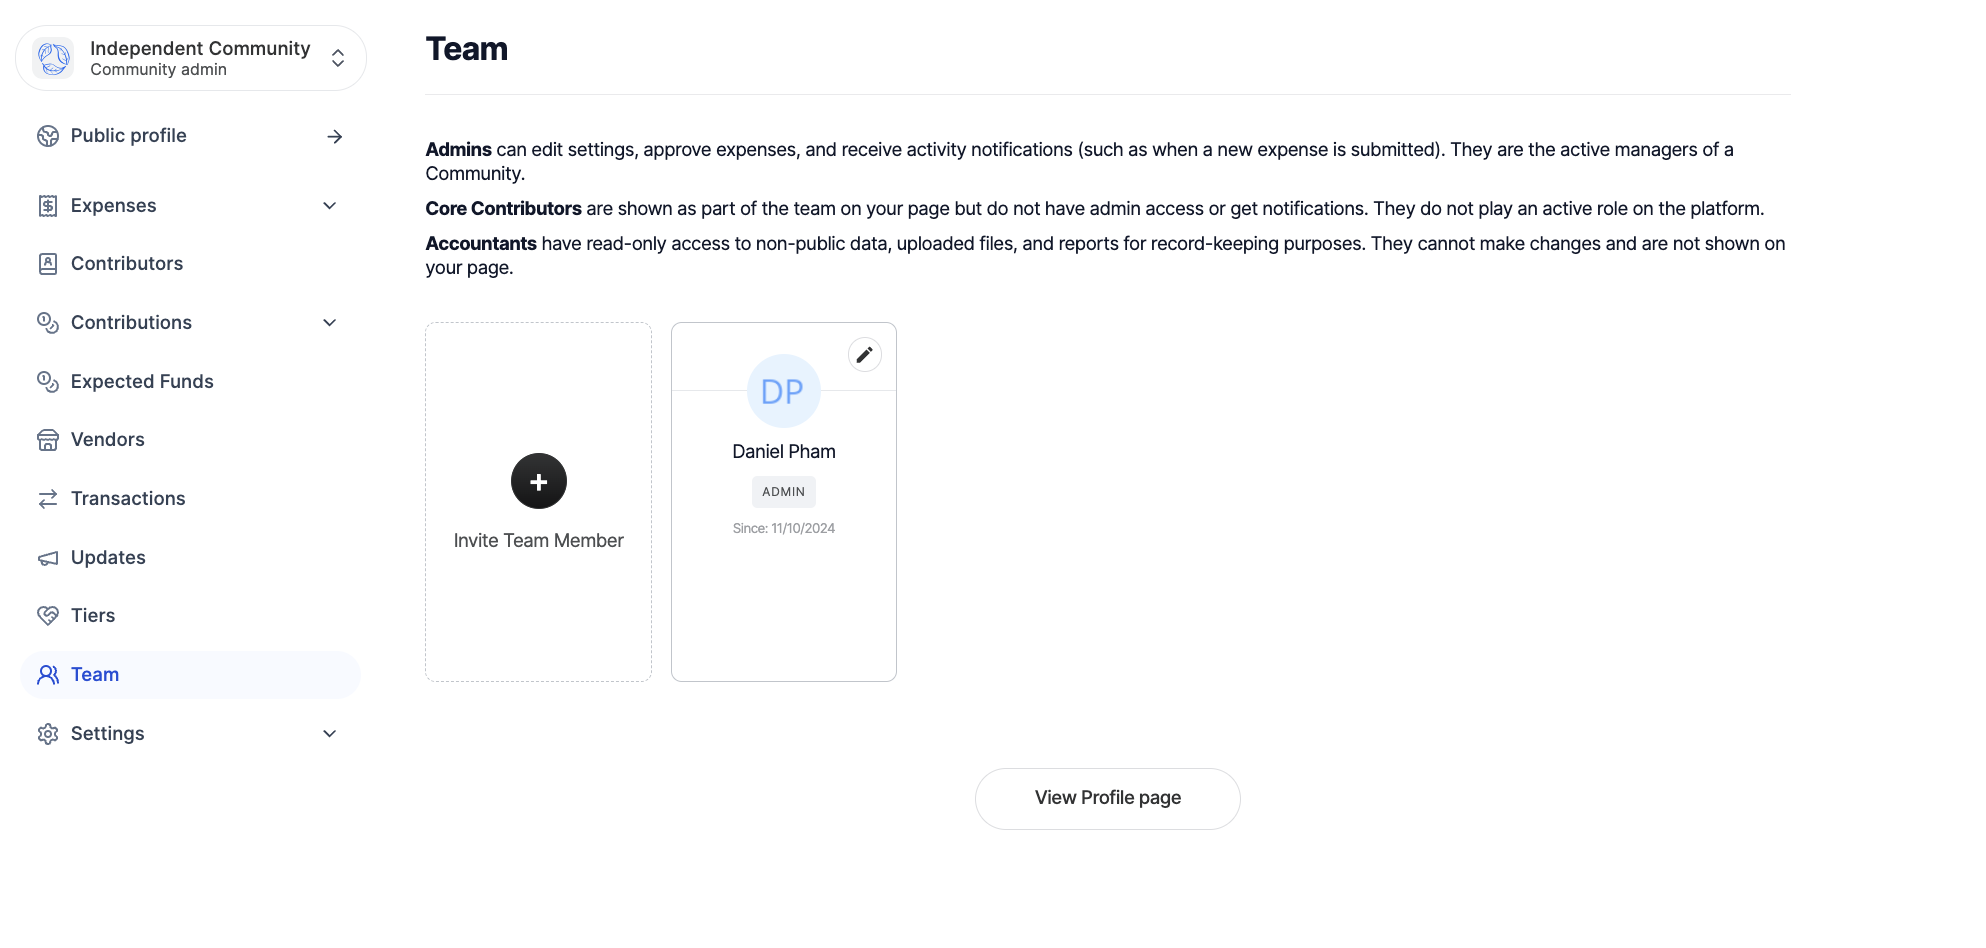Click the Invite Team Member label
The width and height of the screenshot is (1986, 948).
[x=538, y=541]
